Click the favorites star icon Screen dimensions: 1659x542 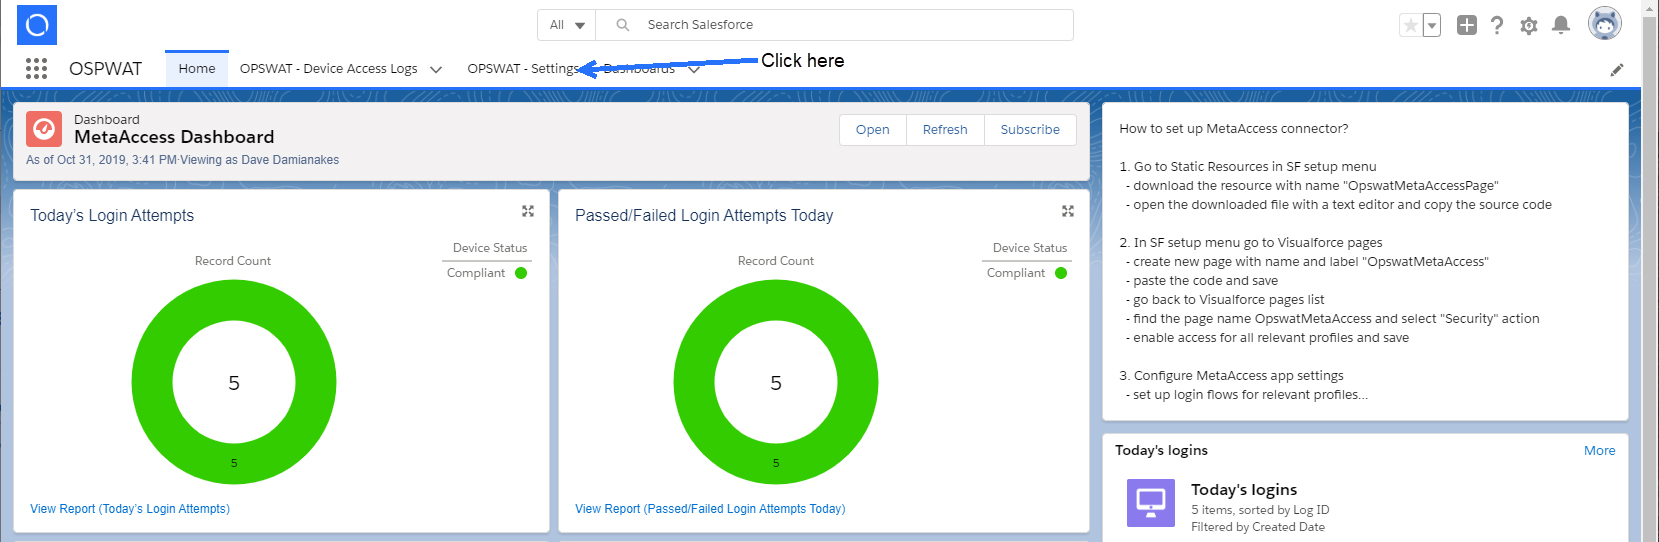tap(1410, 26)
